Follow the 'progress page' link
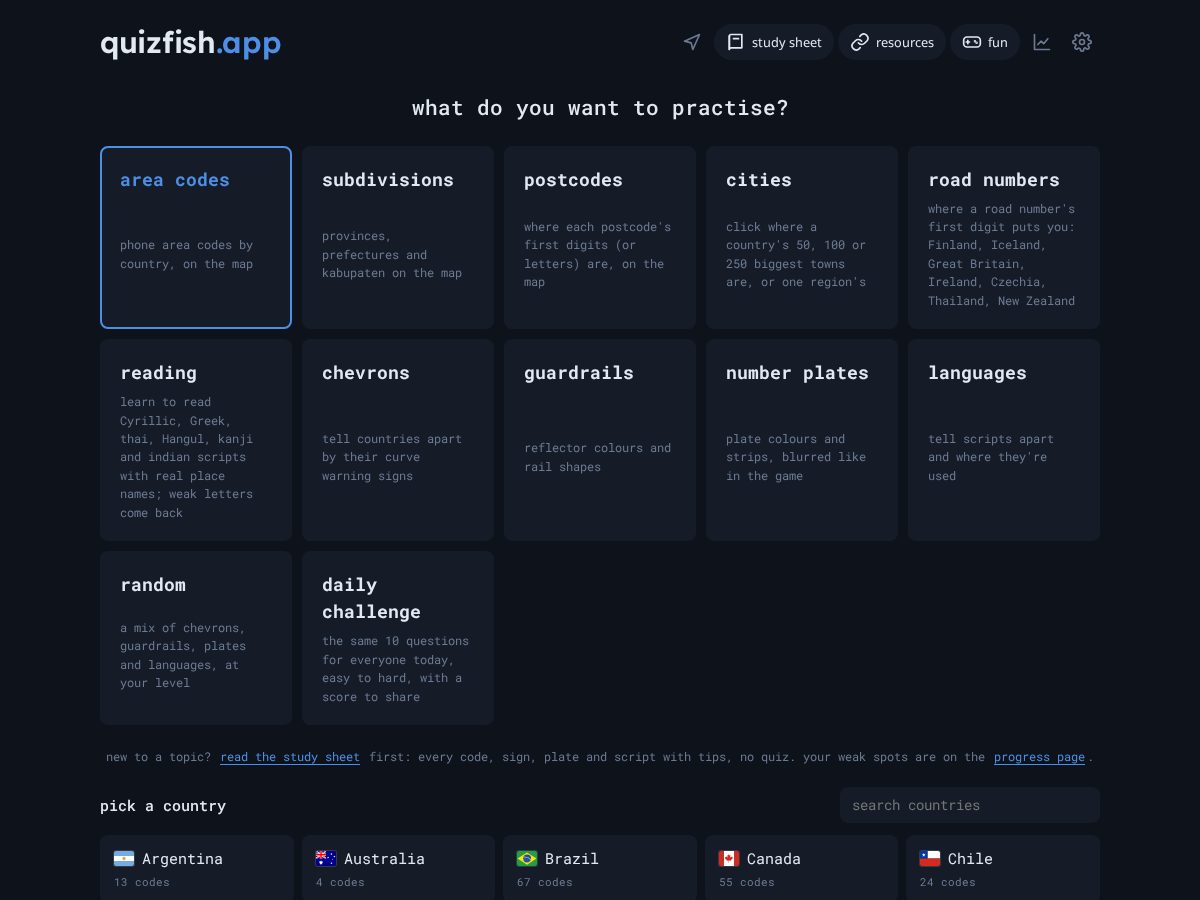Viewport: 1200px width, 900px height. [x=1039, y=757]
